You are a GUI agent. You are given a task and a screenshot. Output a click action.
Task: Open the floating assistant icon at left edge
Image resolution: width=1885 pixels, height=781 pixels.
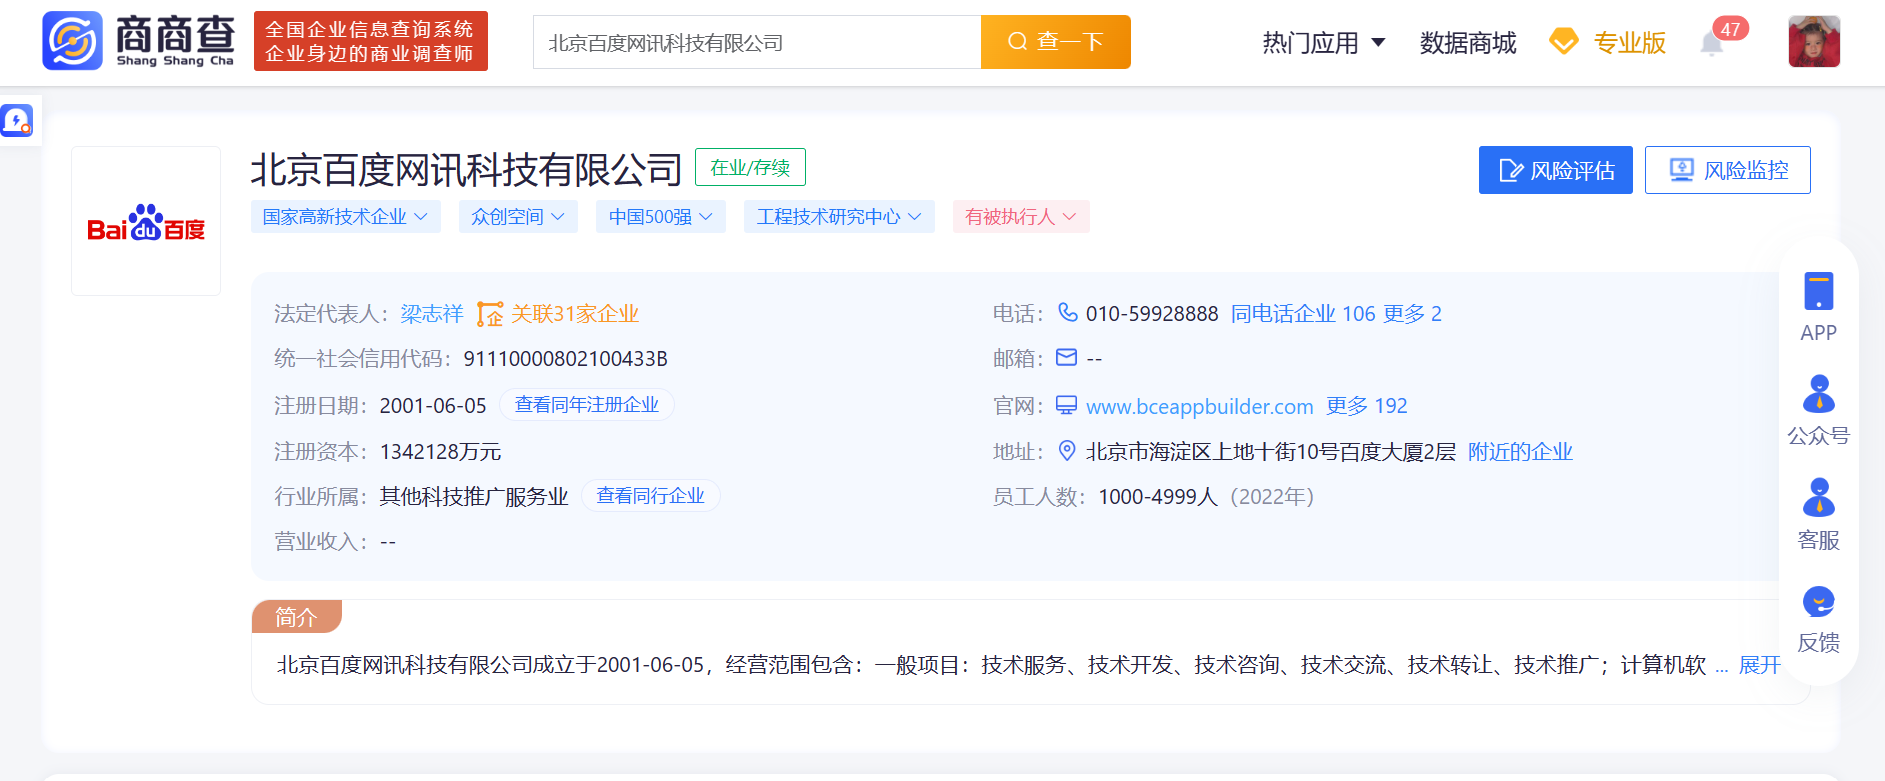17,121
